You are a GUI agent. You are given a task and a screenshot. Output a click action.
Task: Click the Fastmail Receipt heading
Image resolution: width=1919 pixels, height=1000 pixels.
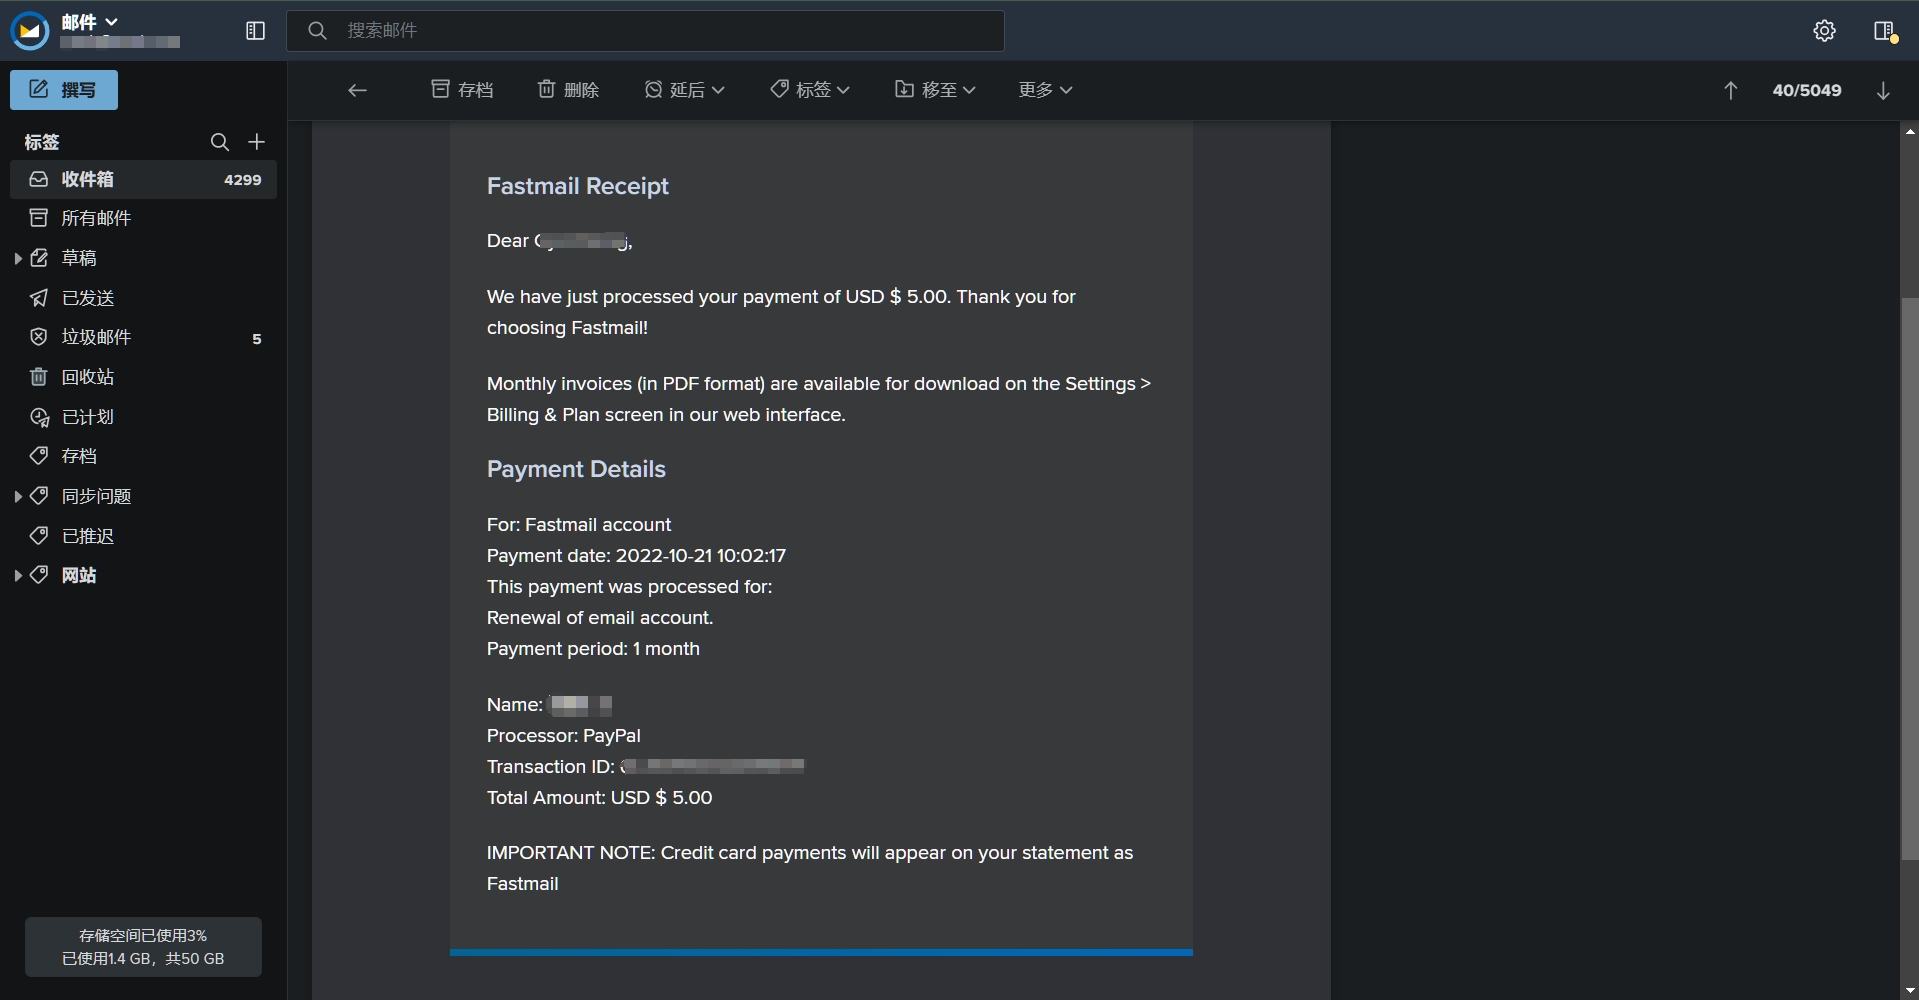(x=578, y=186)
